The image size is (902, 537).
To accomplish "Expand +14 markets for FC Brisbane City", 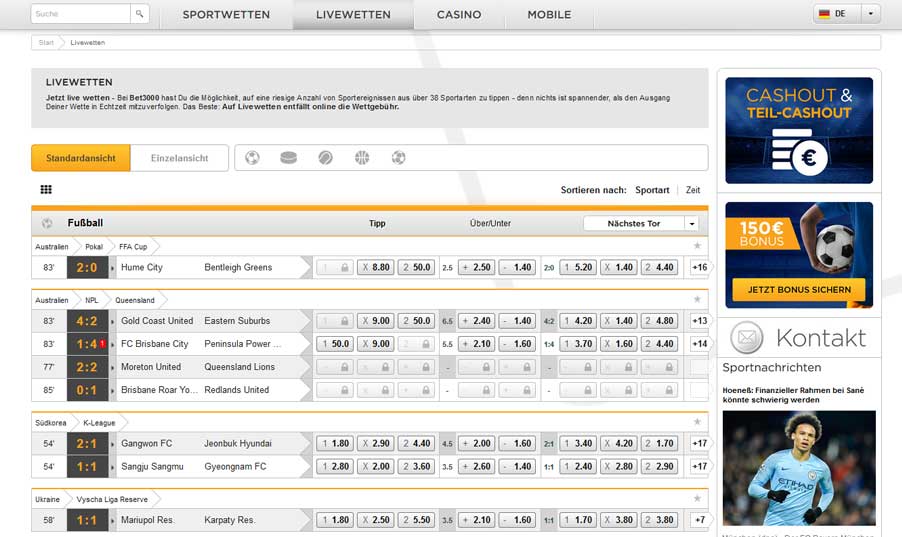I will tap(700, 344).
